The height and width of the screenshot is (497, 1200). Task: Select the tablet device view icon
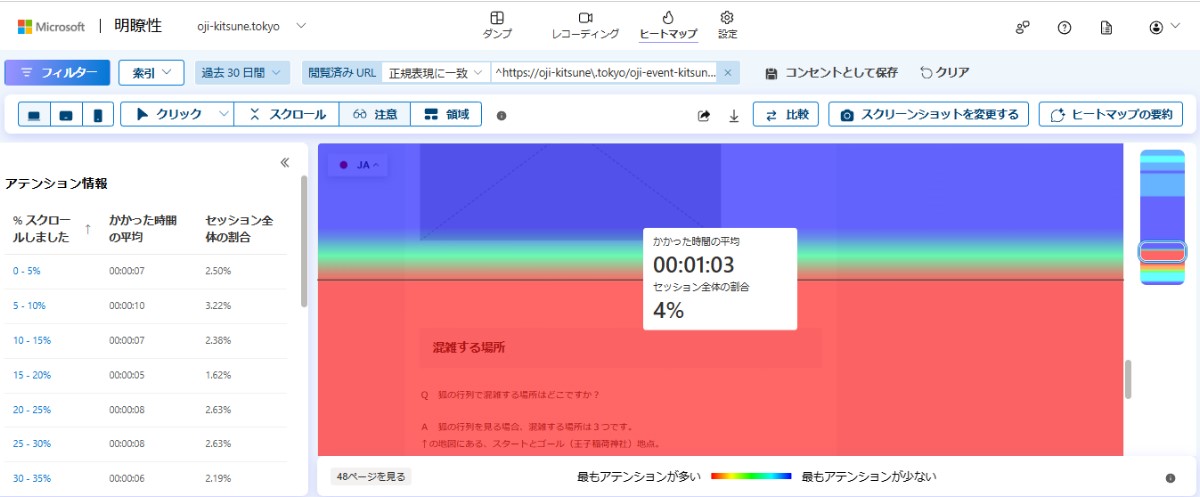(66, 115)
